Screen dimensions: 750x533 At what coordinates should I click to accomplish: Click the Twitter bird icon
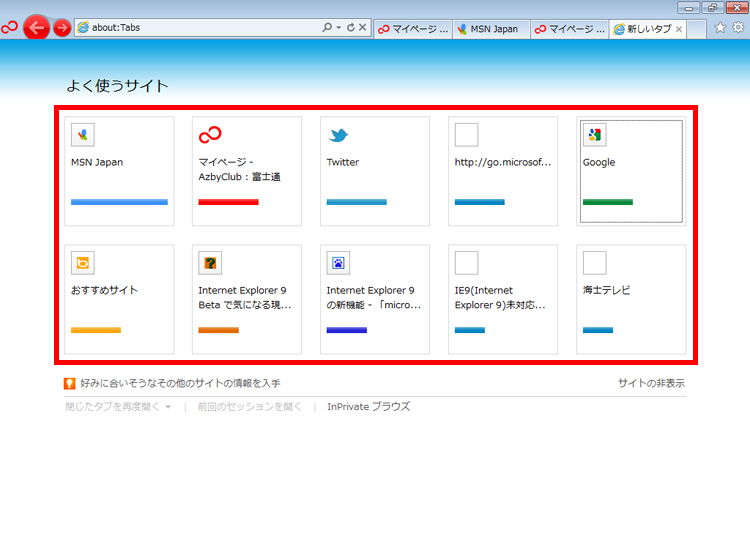click(338, 135)
